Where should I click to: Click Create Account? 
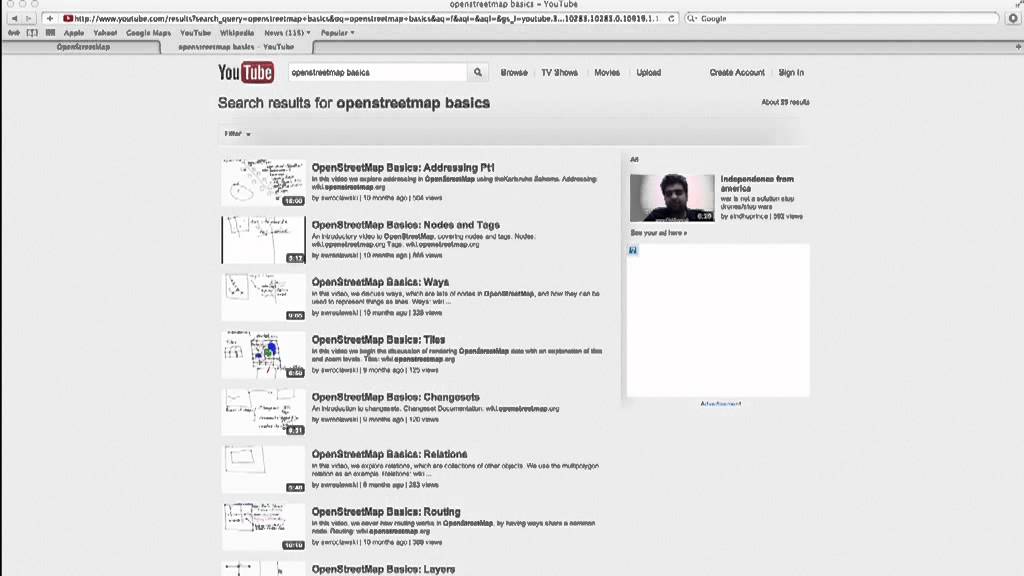pyautogui.click(x=737, y=72)
